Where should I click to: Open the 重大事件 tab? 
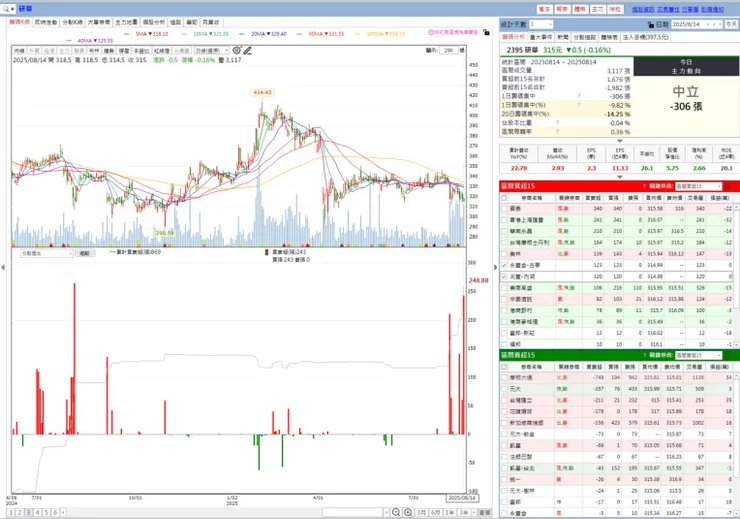click(x=541, y=37)
